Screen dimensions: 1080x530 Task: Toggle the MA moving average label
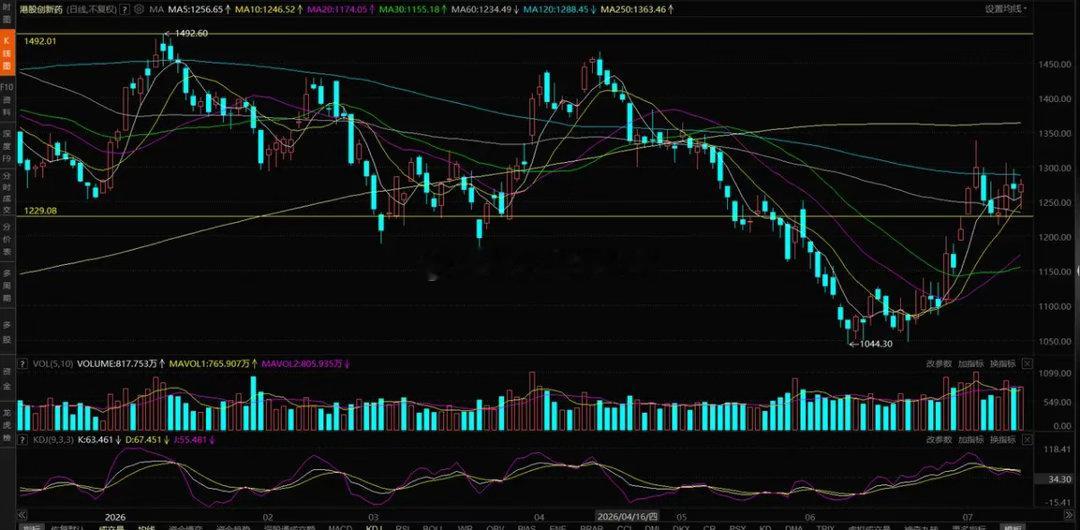[x=156, y=10]
